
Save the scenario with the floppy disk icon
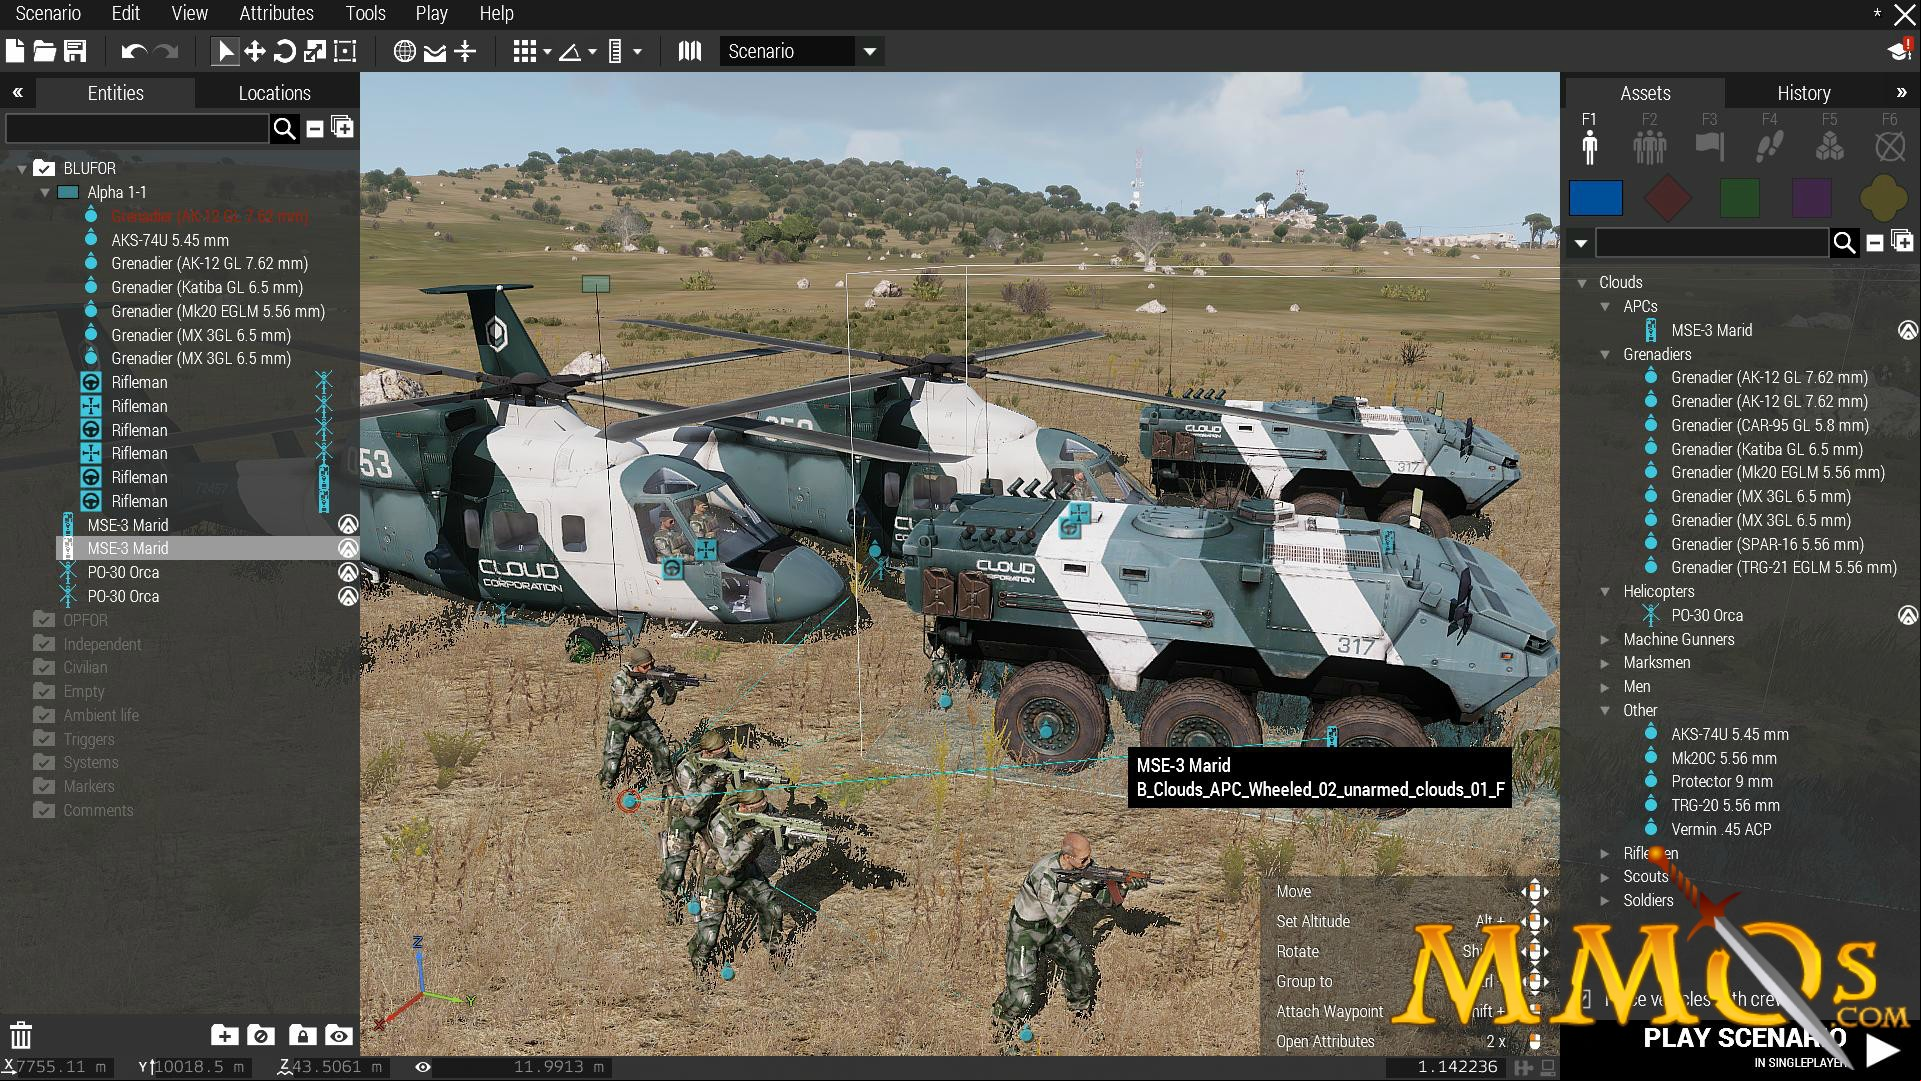[75, 51]
